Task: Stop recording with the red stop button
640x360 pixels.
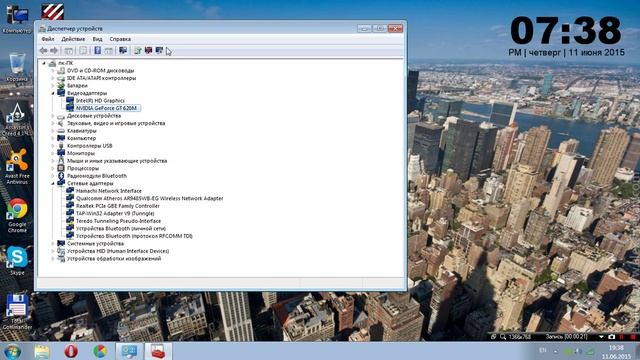Action: (x=633, y=337)
